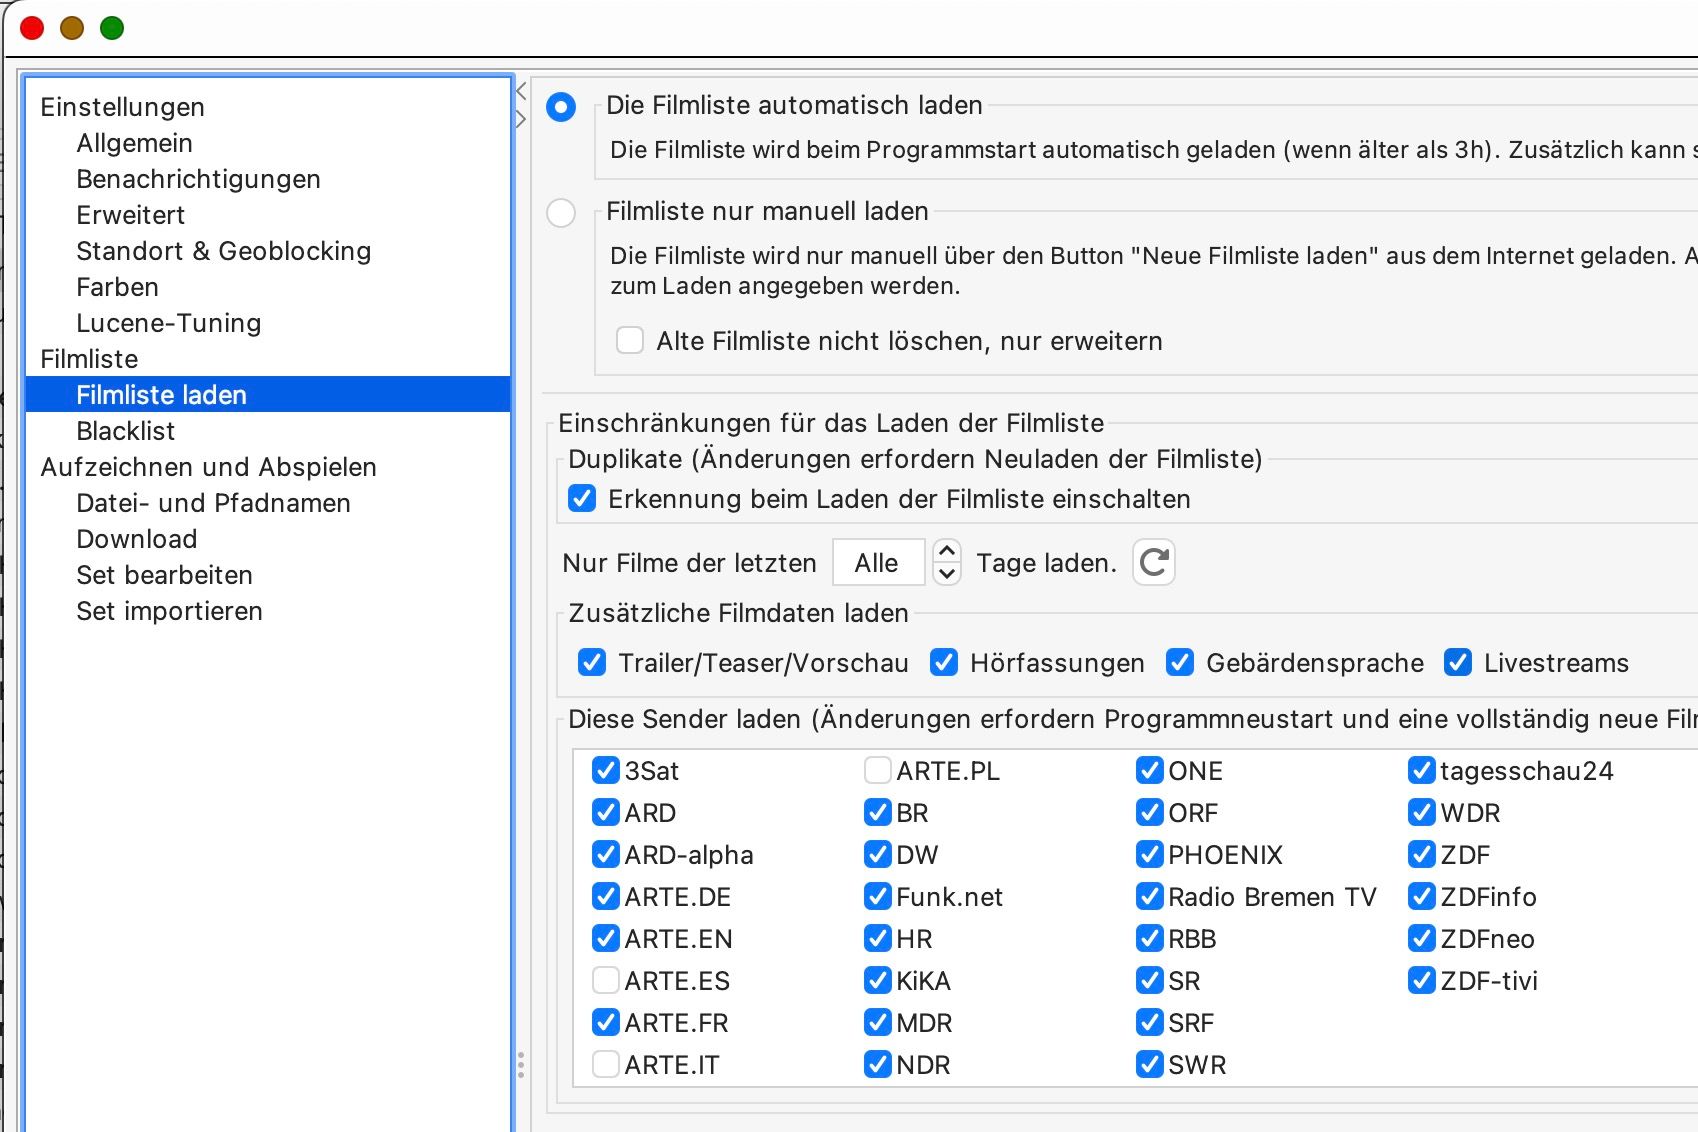1698x1132 pixels.
Task: Uncheck the Hörfassungen checkbox
Action: pos(944,662)
